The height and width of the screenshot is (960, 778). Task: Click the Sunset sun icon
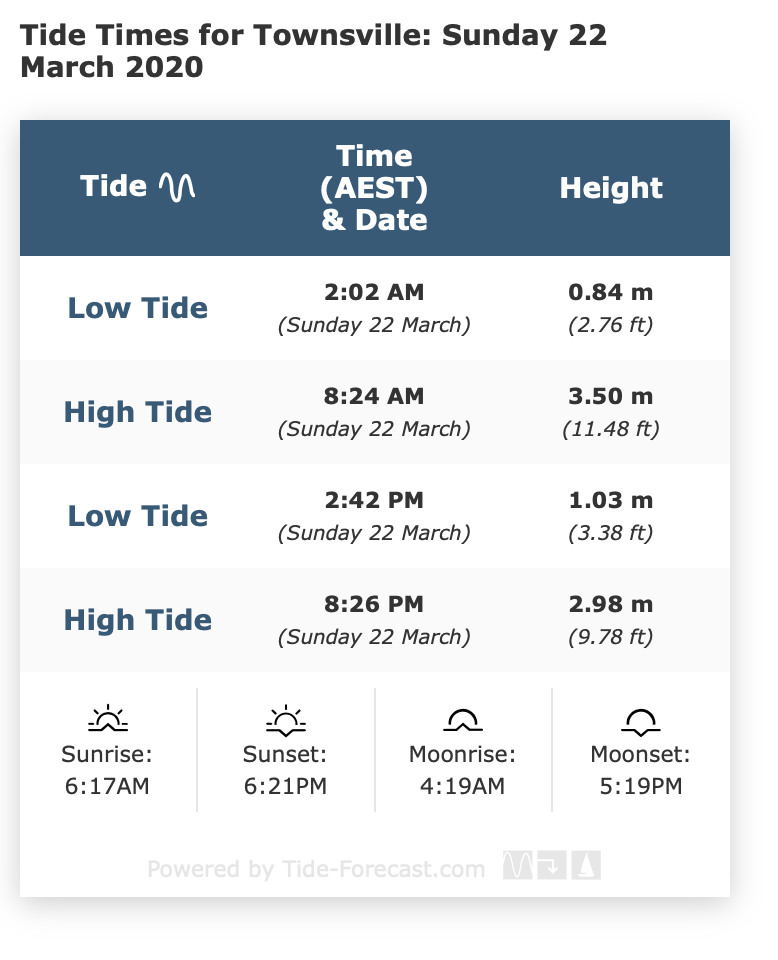285,718
